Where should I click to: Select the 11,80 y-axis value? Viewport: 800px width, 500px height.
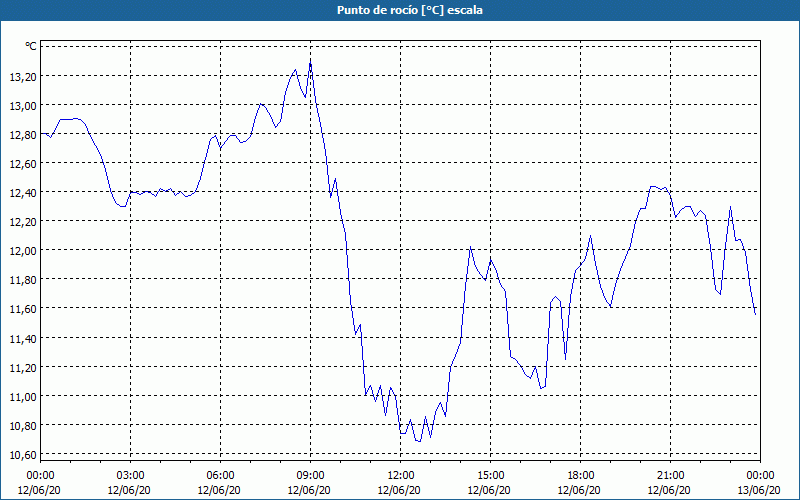coord(23,280)
